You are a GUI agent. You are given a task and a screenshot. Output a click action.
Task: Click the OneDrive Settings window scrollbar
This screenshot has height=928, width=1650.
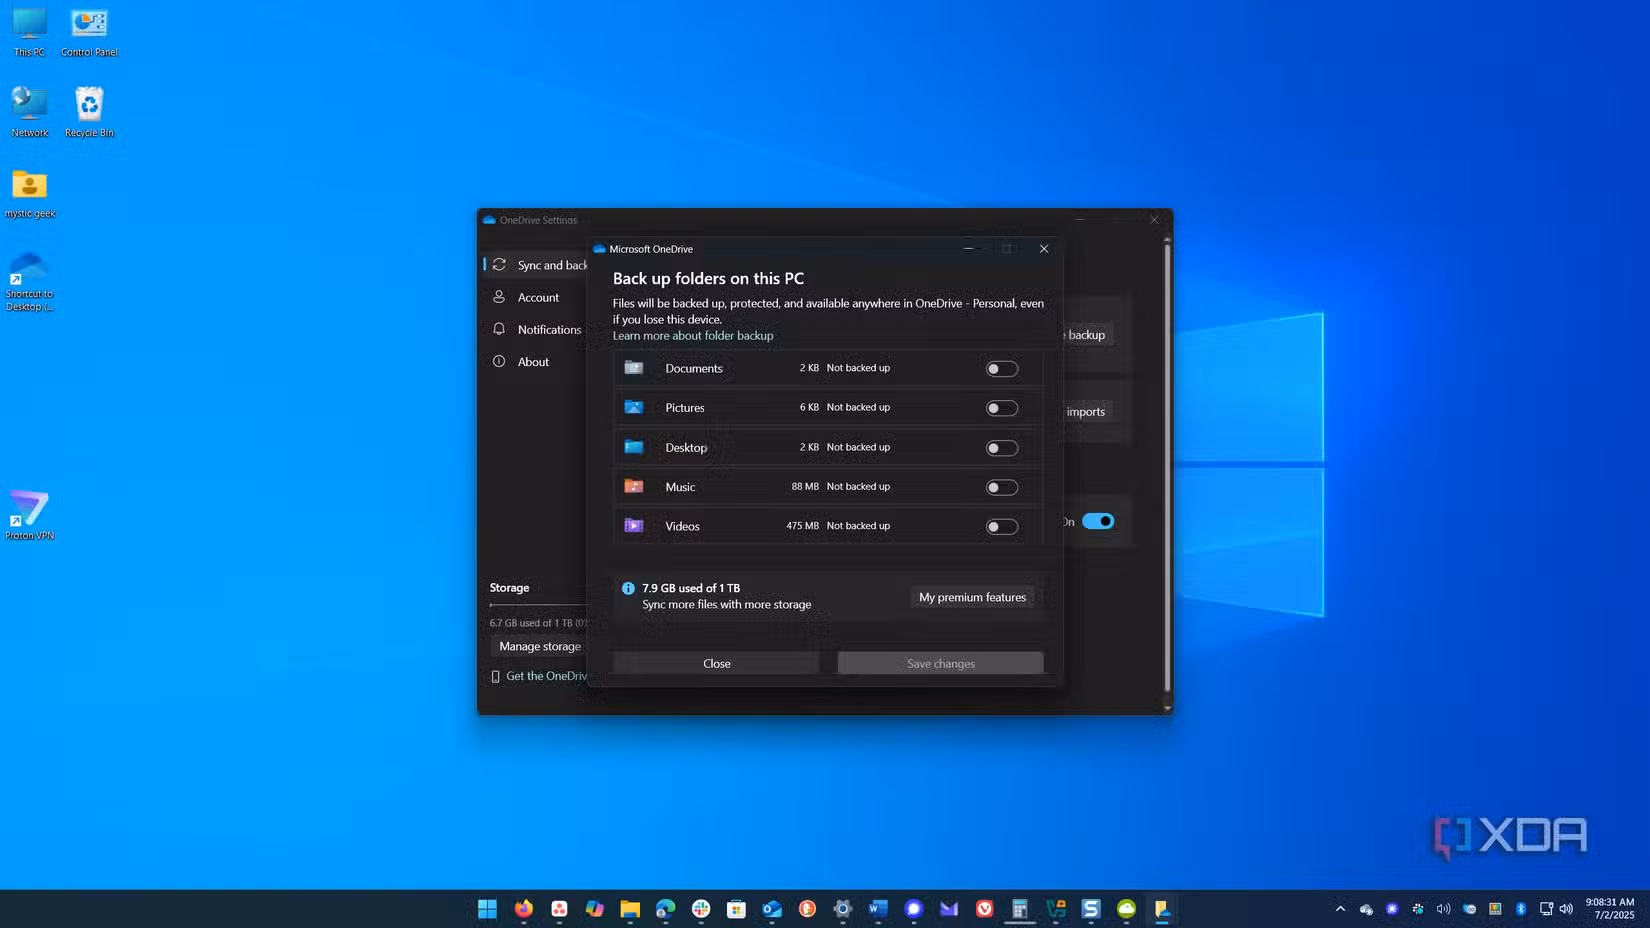pyautogui.click(x=1167, y=465)
